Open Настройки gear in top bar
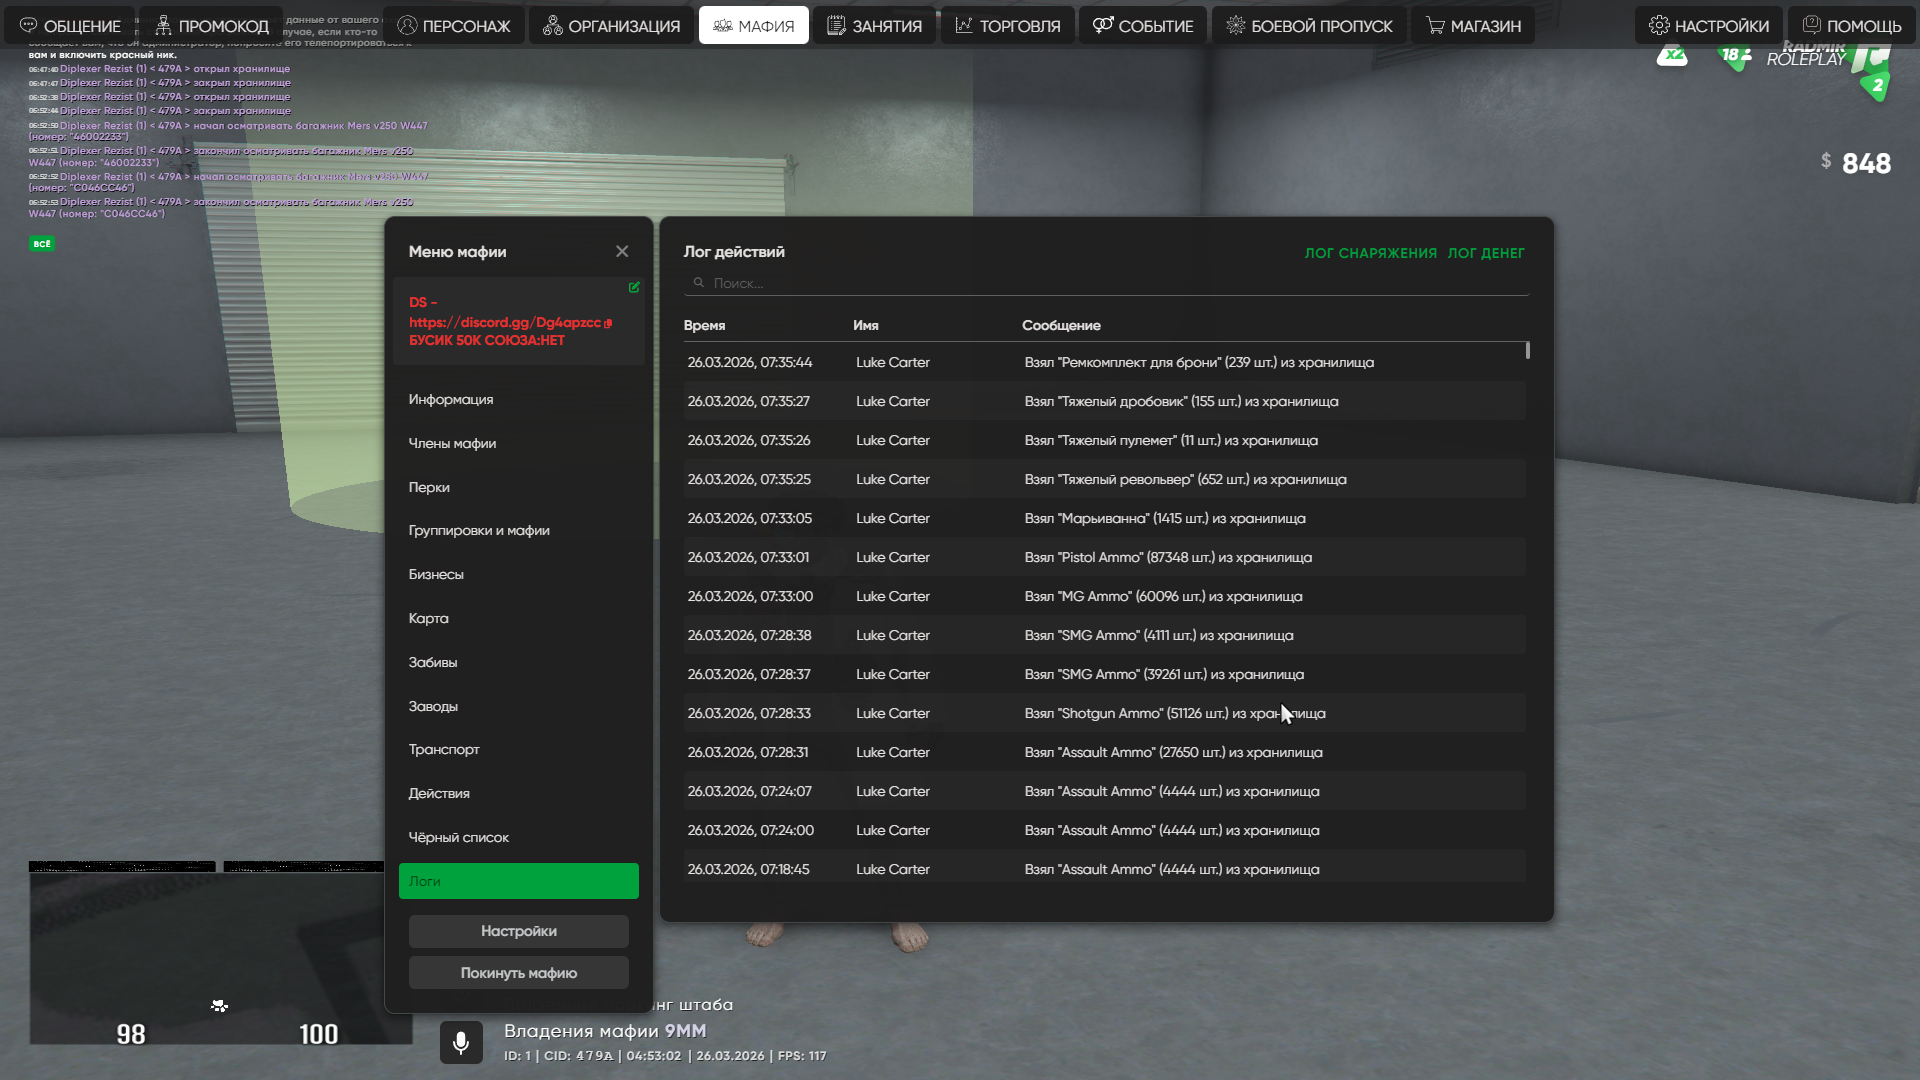Screen dimensions: 1920x1080 (1708, 26)
